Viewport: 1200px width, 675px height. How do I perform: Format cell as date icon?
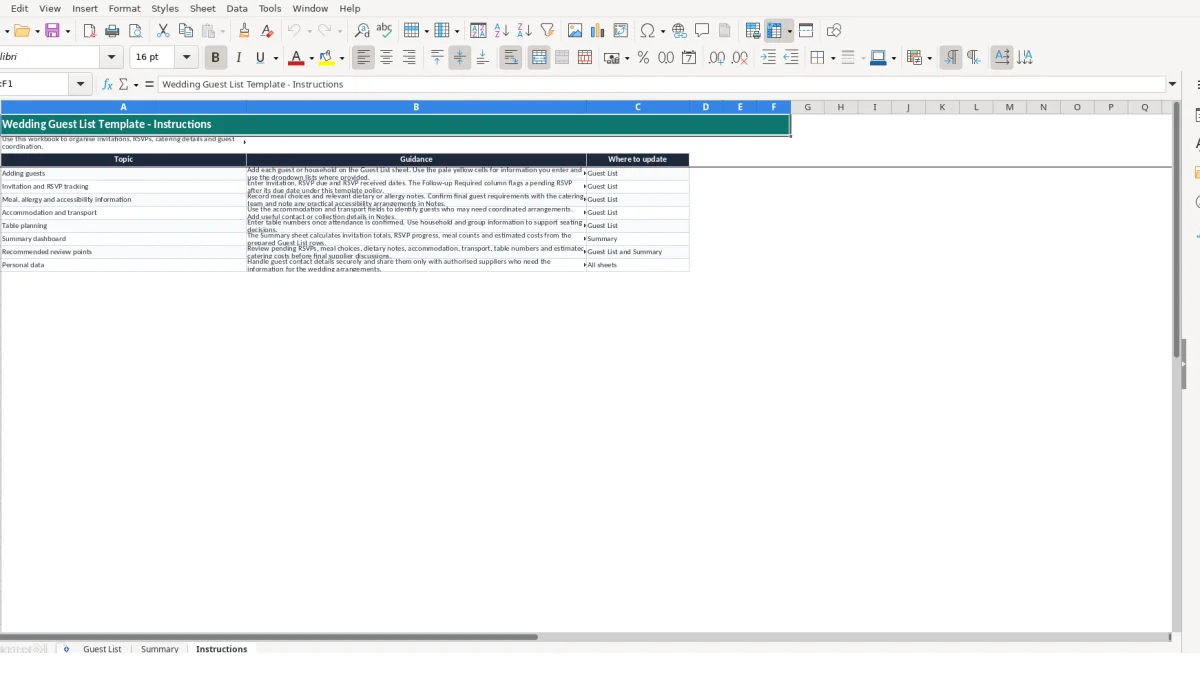tap(689, 58)
